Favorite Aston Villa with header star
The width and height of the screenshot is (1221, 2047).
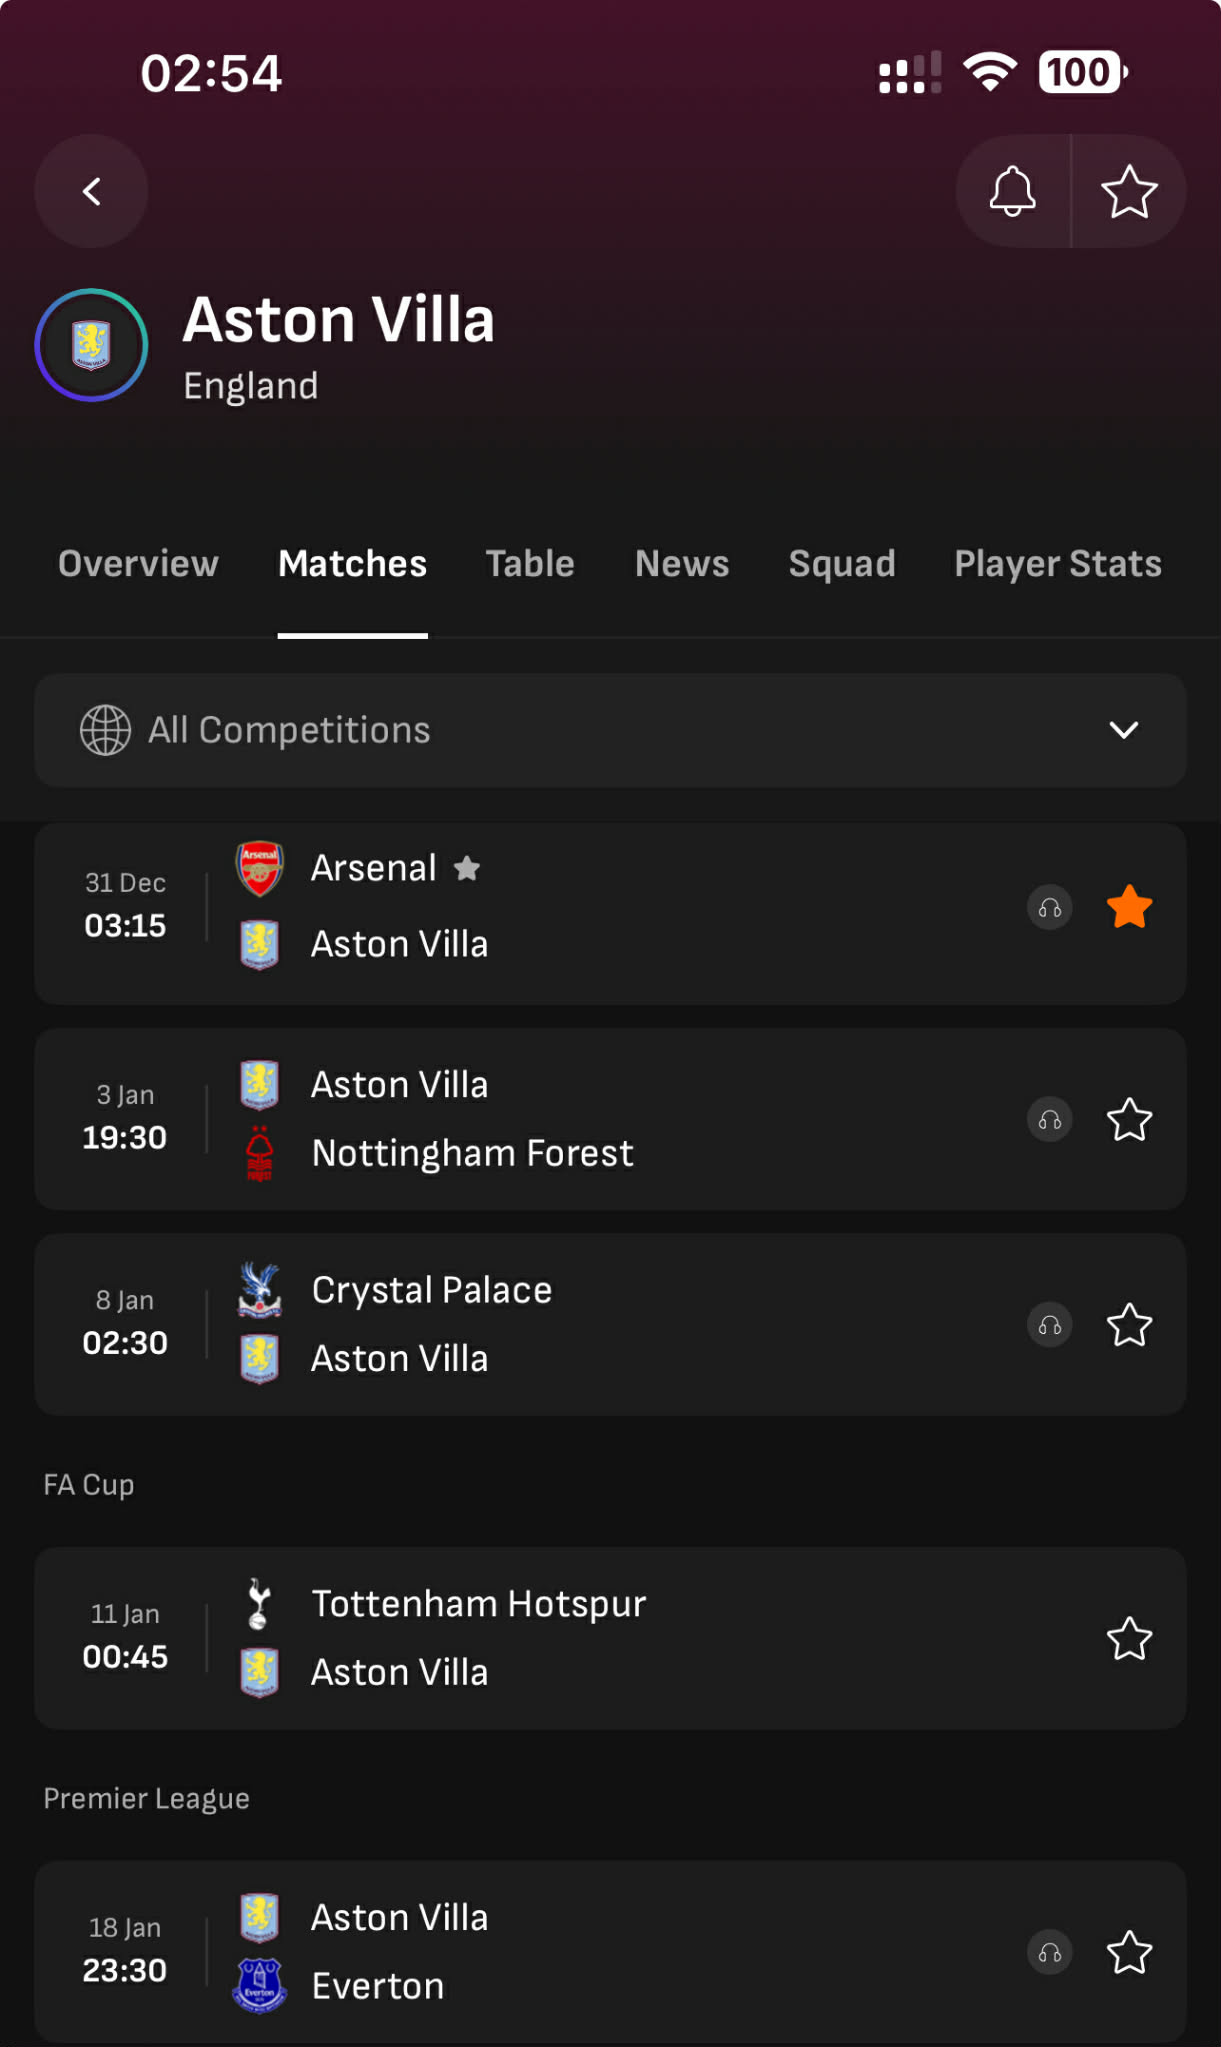[x=1129, y=191]
